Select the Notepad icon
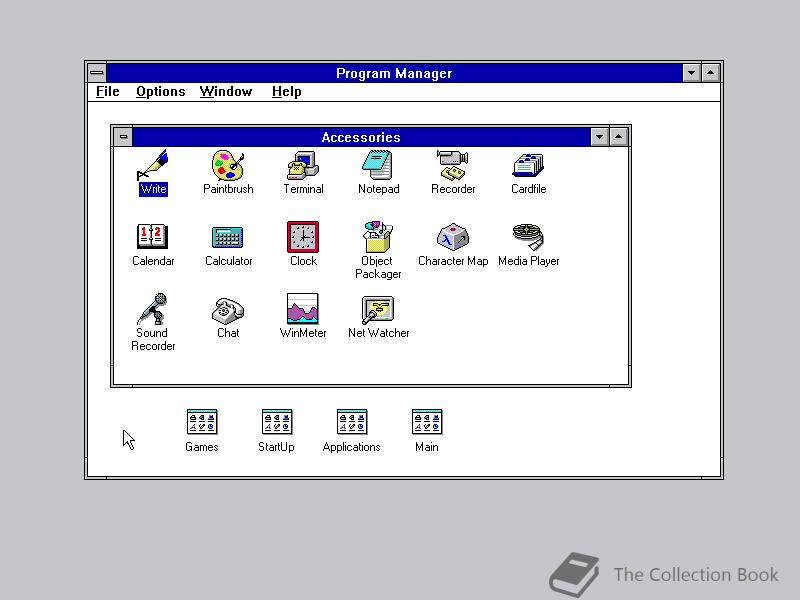Viewport: 800px width, 600px height. (378, 165)
